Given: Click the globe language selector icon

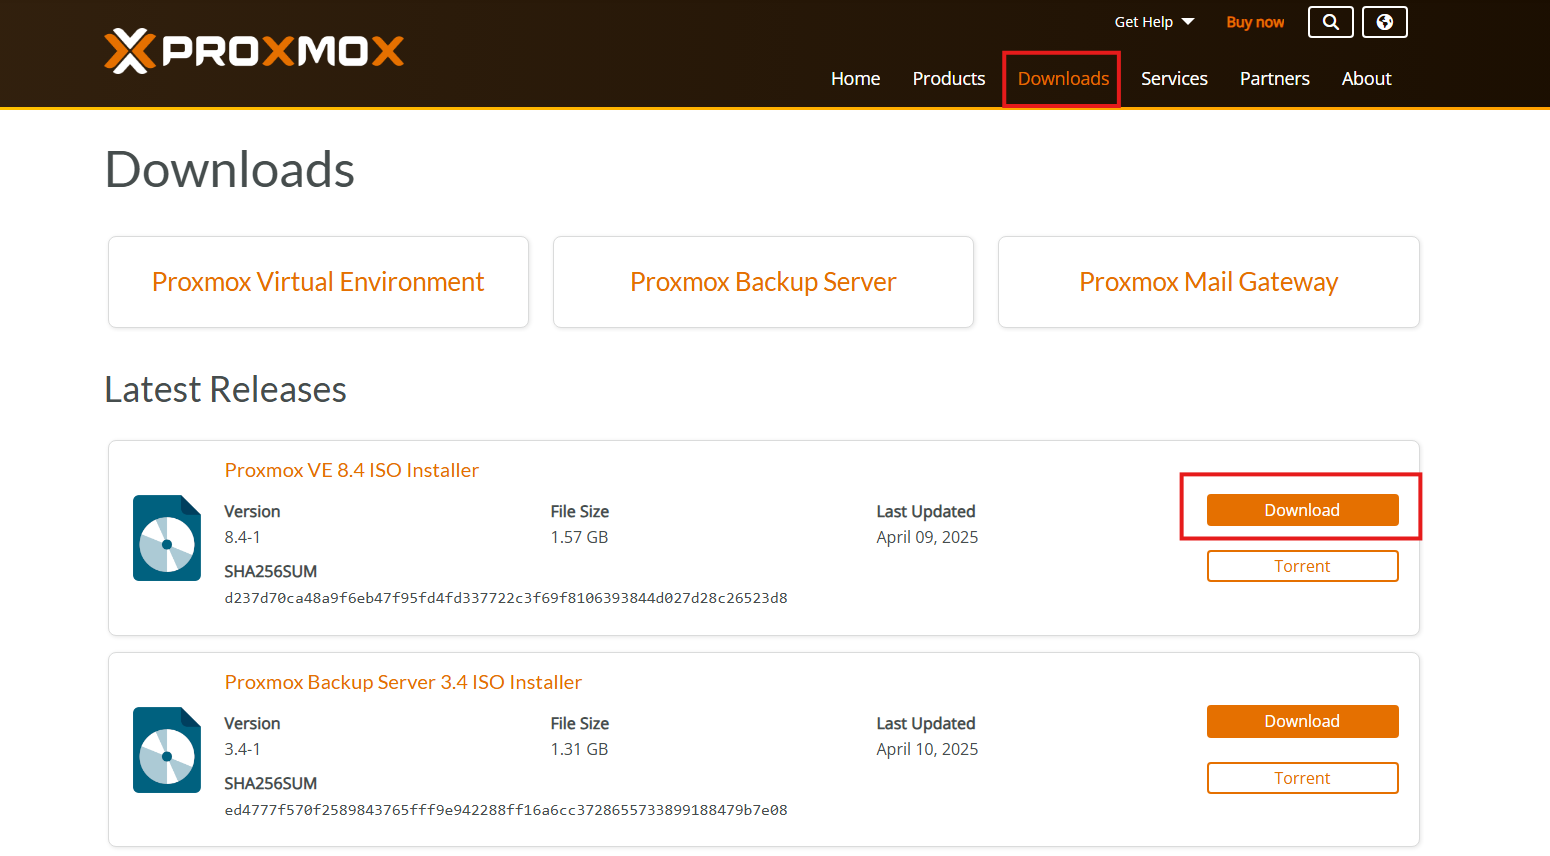Looking at the screenshot, I should click(1384, 22).
